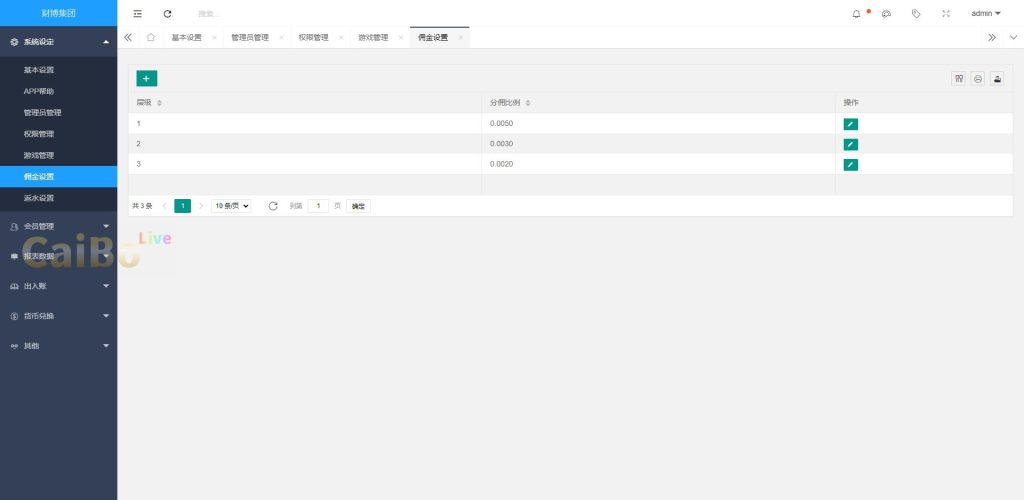This screenshot has width=1024, height=500.
Task: Click the print table icon
Action: (x=978, y=79)
